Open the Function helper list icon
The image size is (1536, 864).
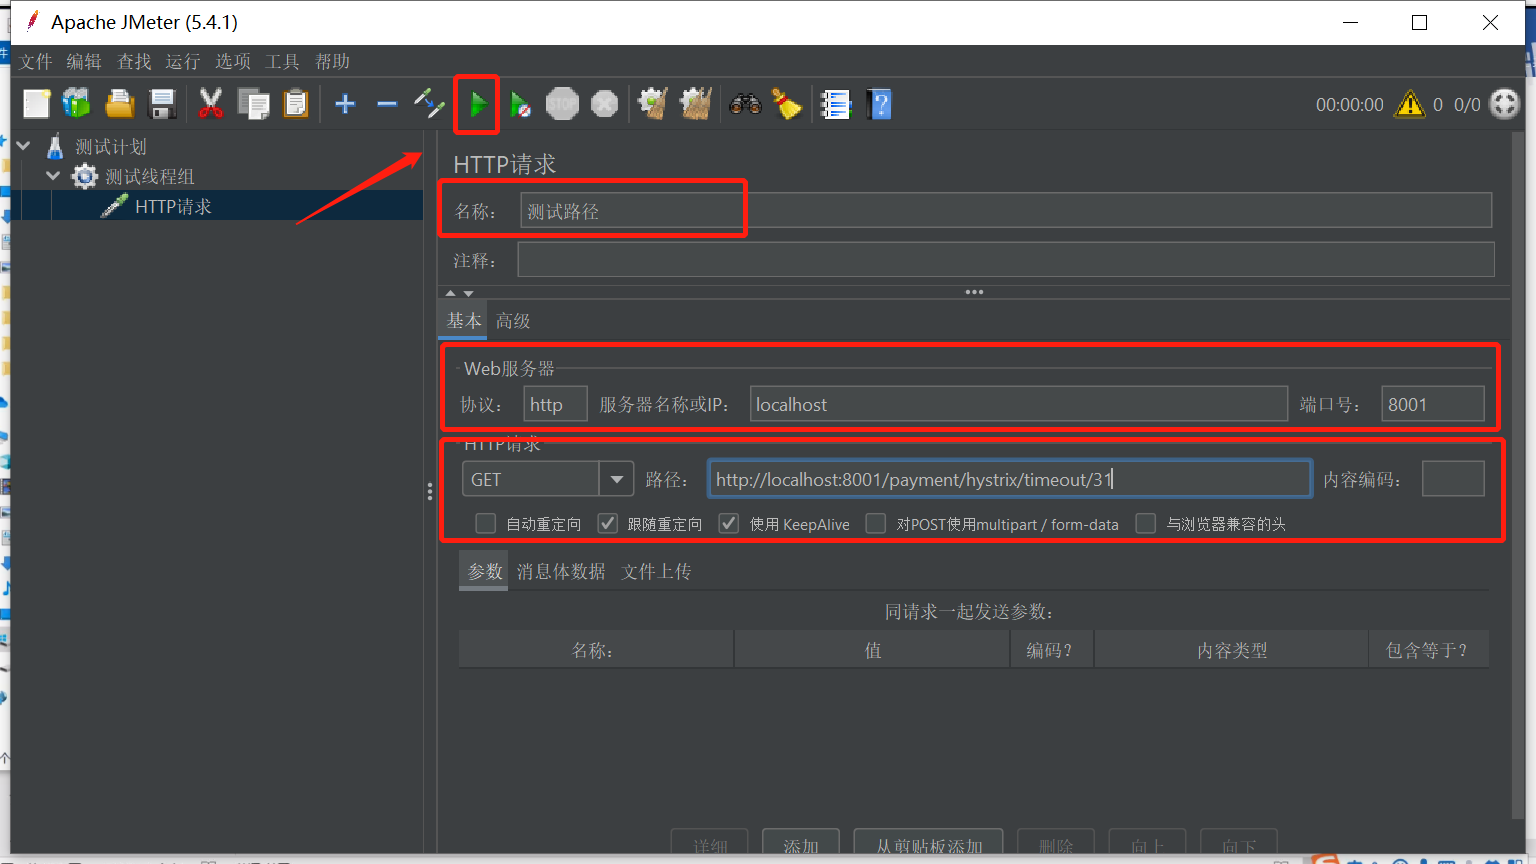[x=835, y=104]
